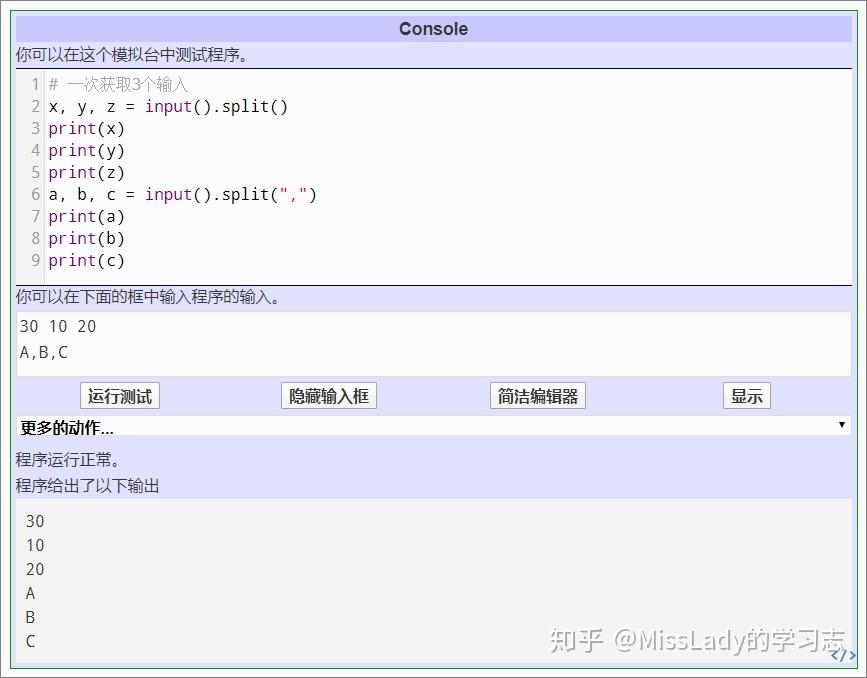Screen dimensions: 867x678
Task: Click the 运行测试 button to run the program
Action: pos(119,395)
